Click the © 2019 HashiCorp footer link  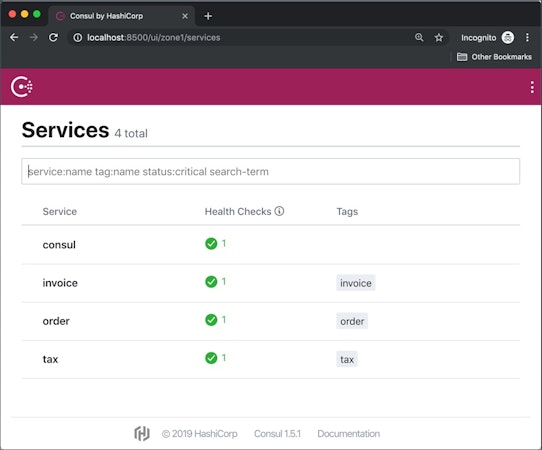(x=199, y=434)
